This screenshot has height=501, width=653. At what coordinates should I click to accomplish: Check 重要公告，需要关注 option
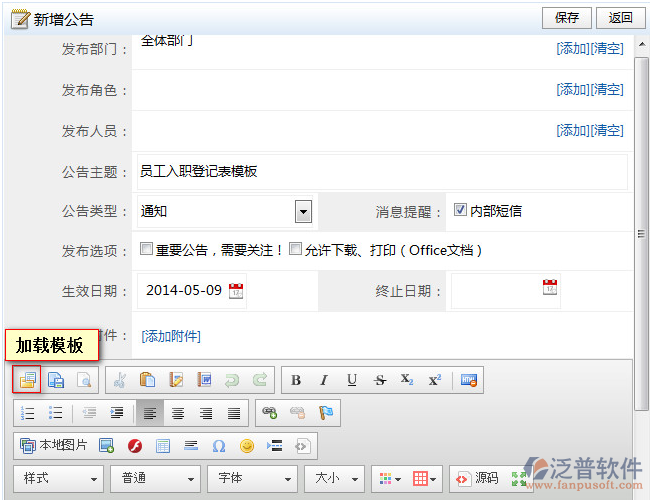click(146, 250)
